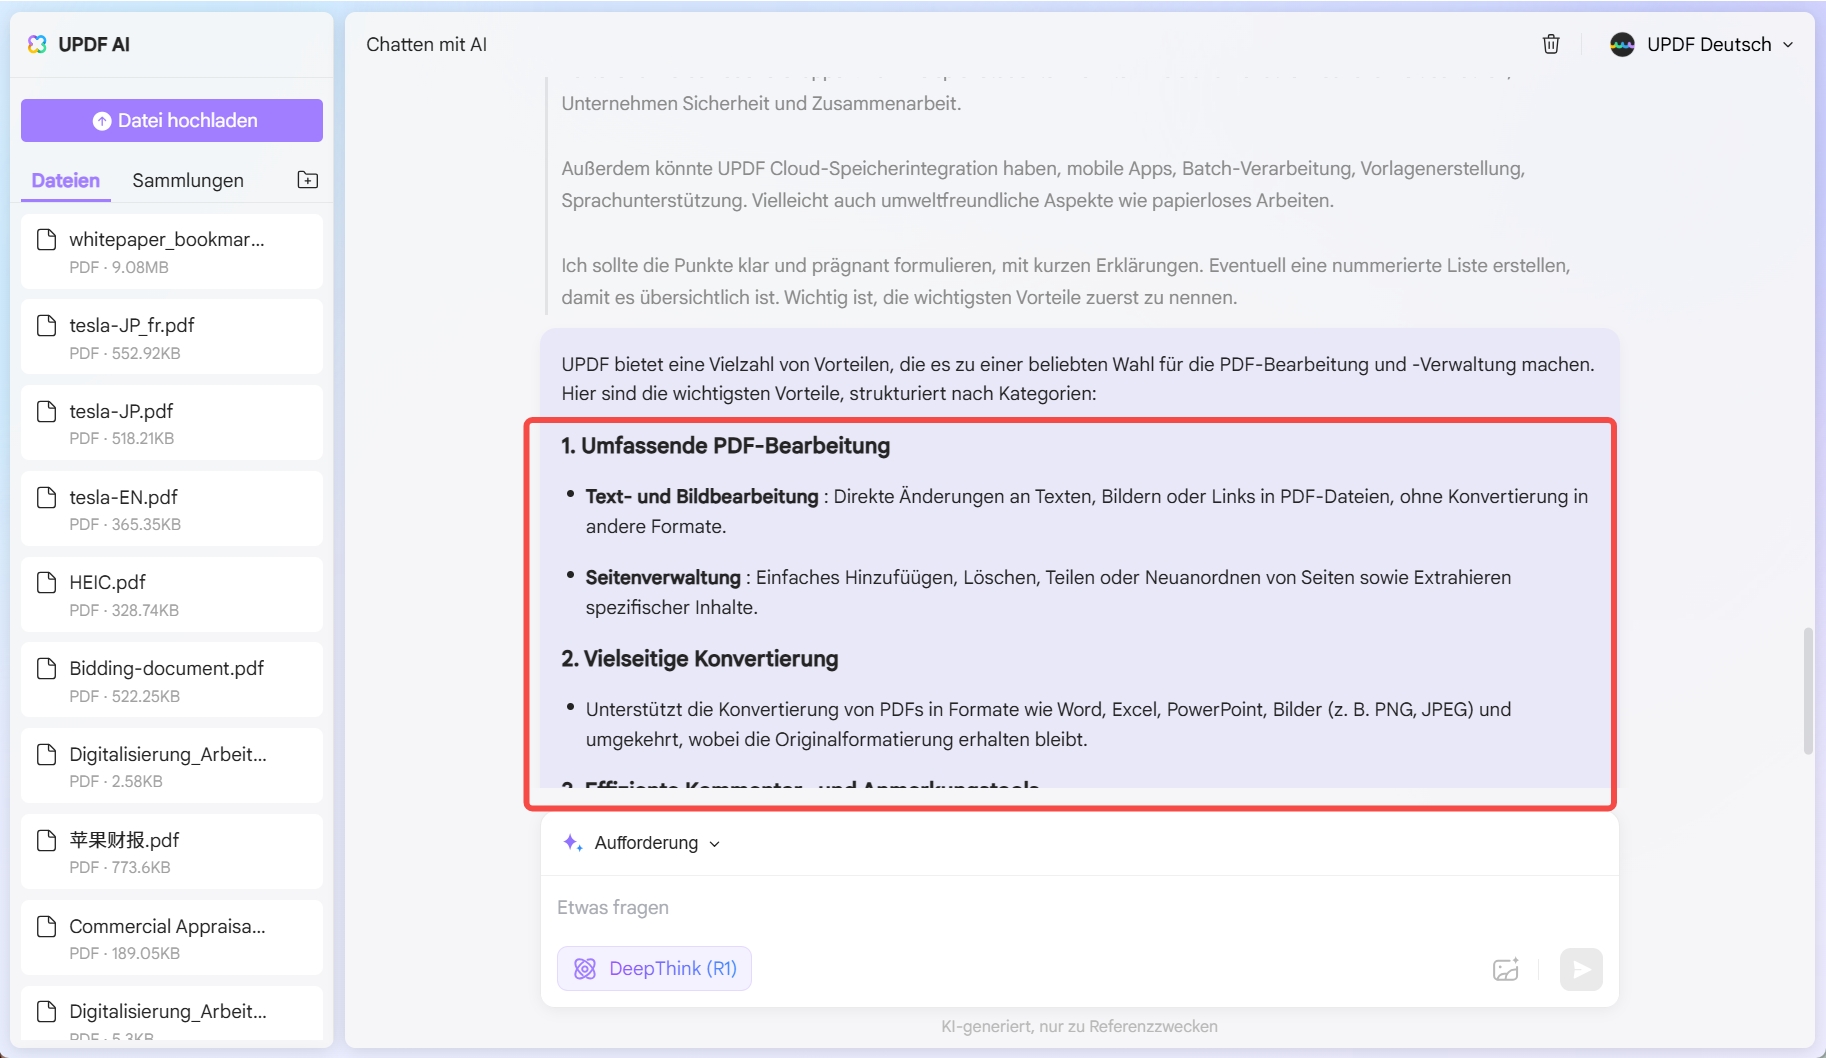Delete chat with trash icon

point(1551,44)
